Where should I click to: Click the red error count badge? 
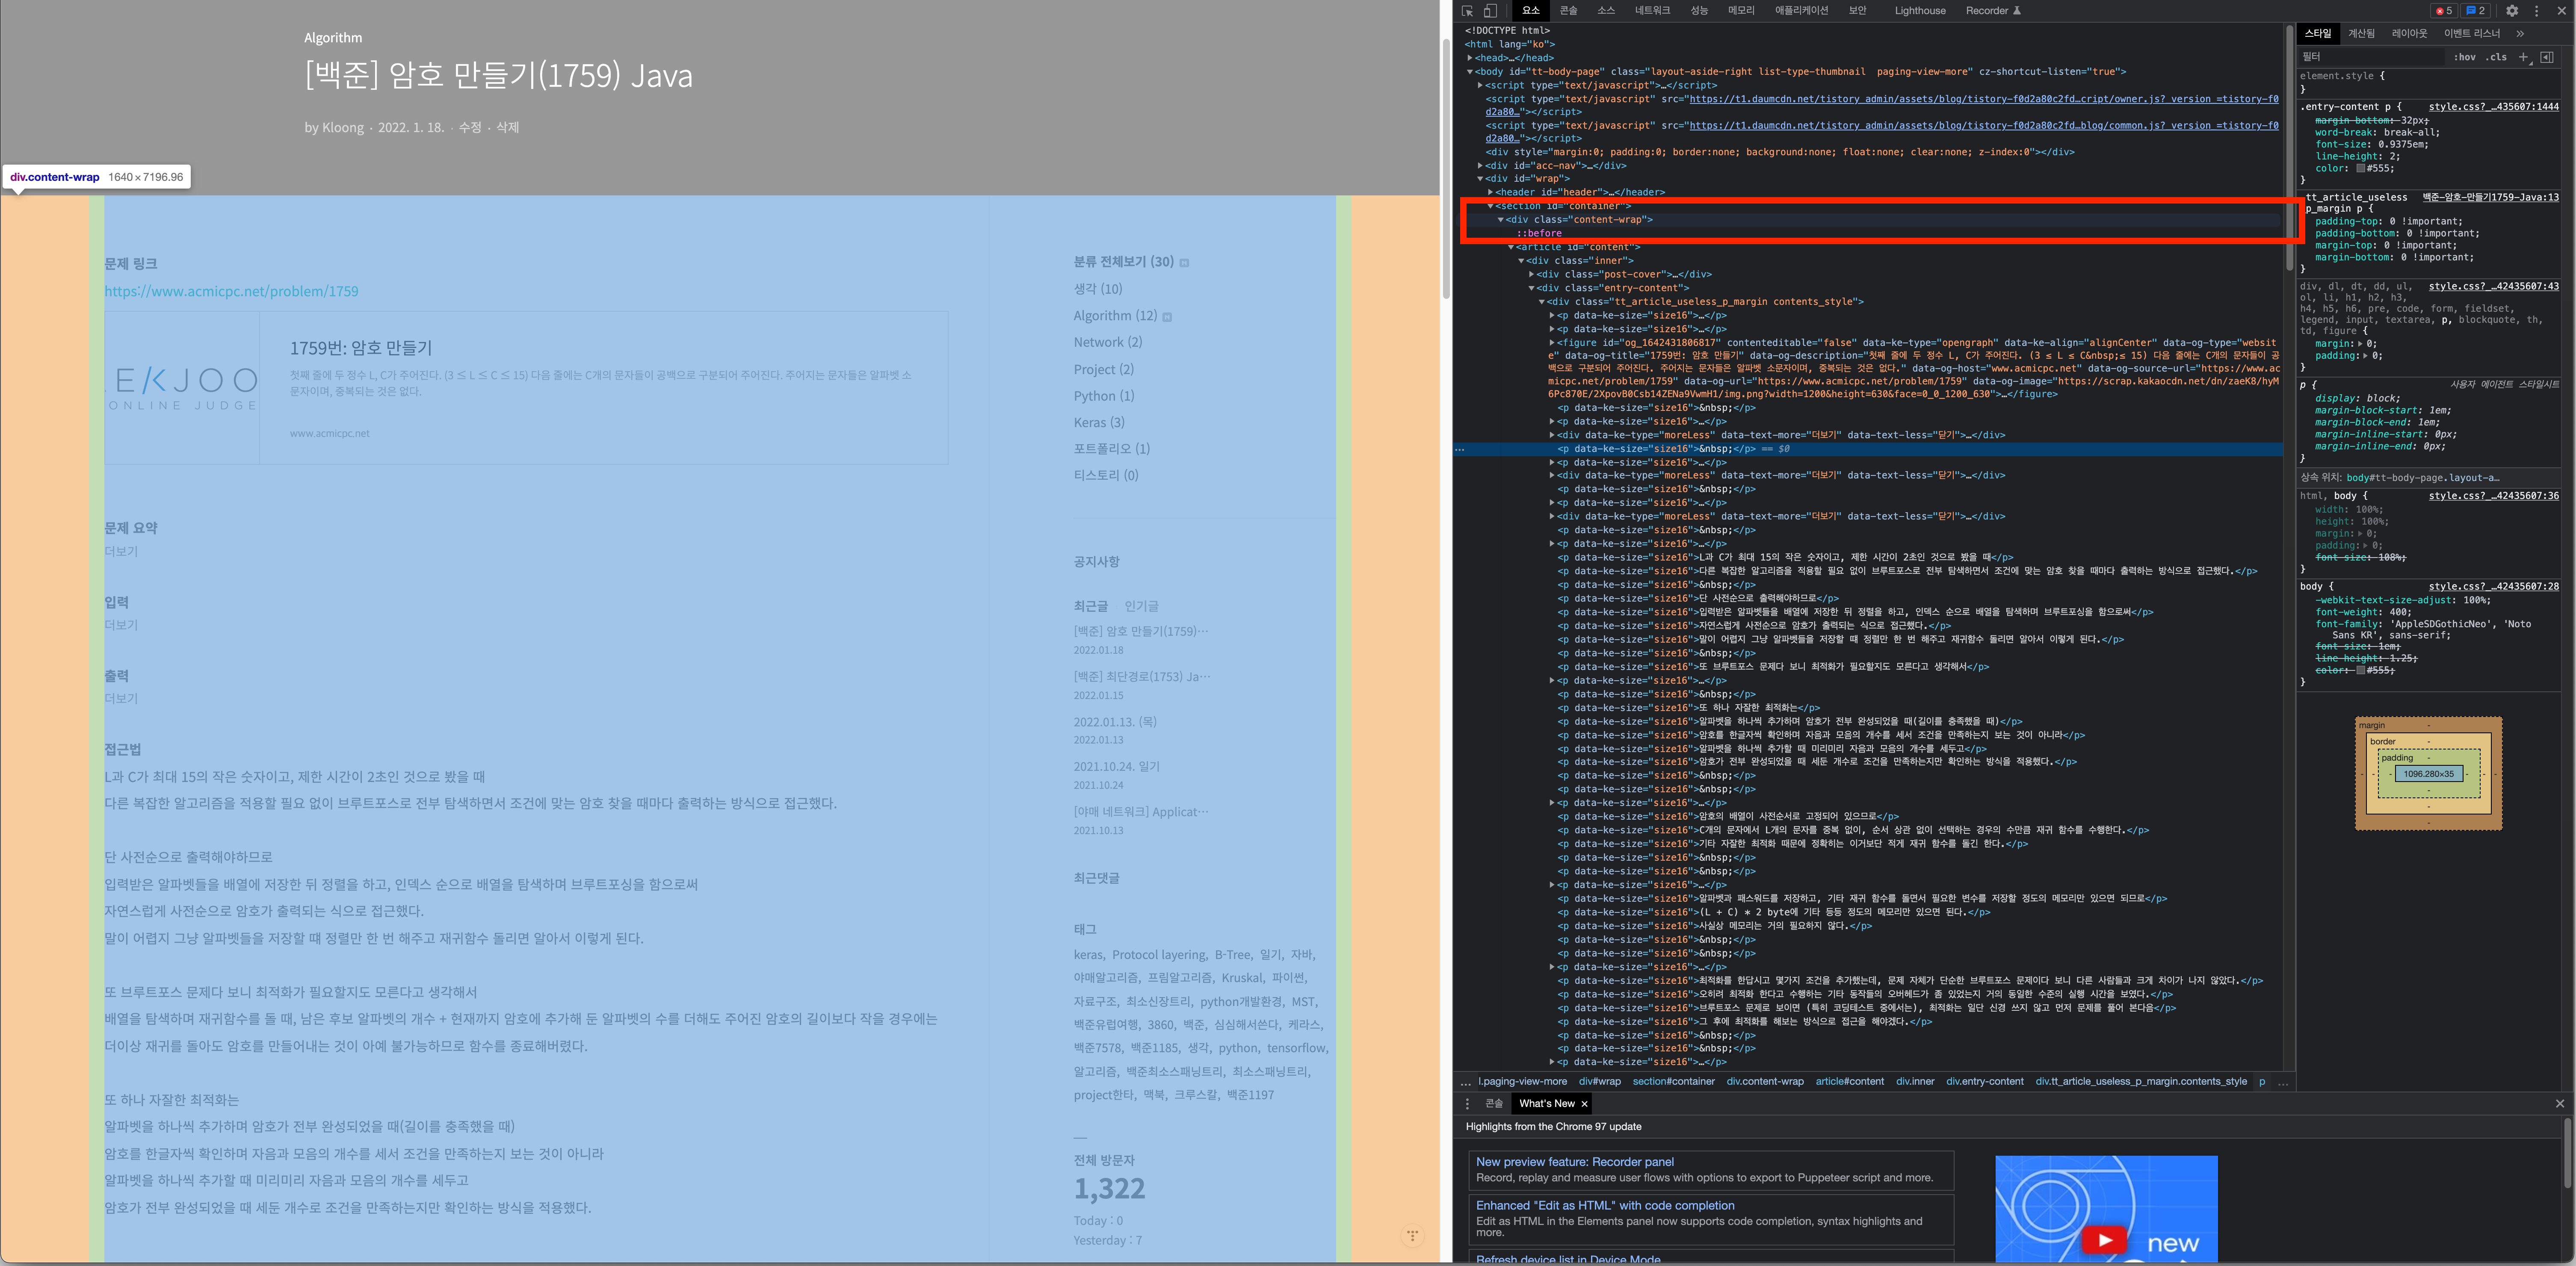pyautogui.click(x=2443, y=11)
